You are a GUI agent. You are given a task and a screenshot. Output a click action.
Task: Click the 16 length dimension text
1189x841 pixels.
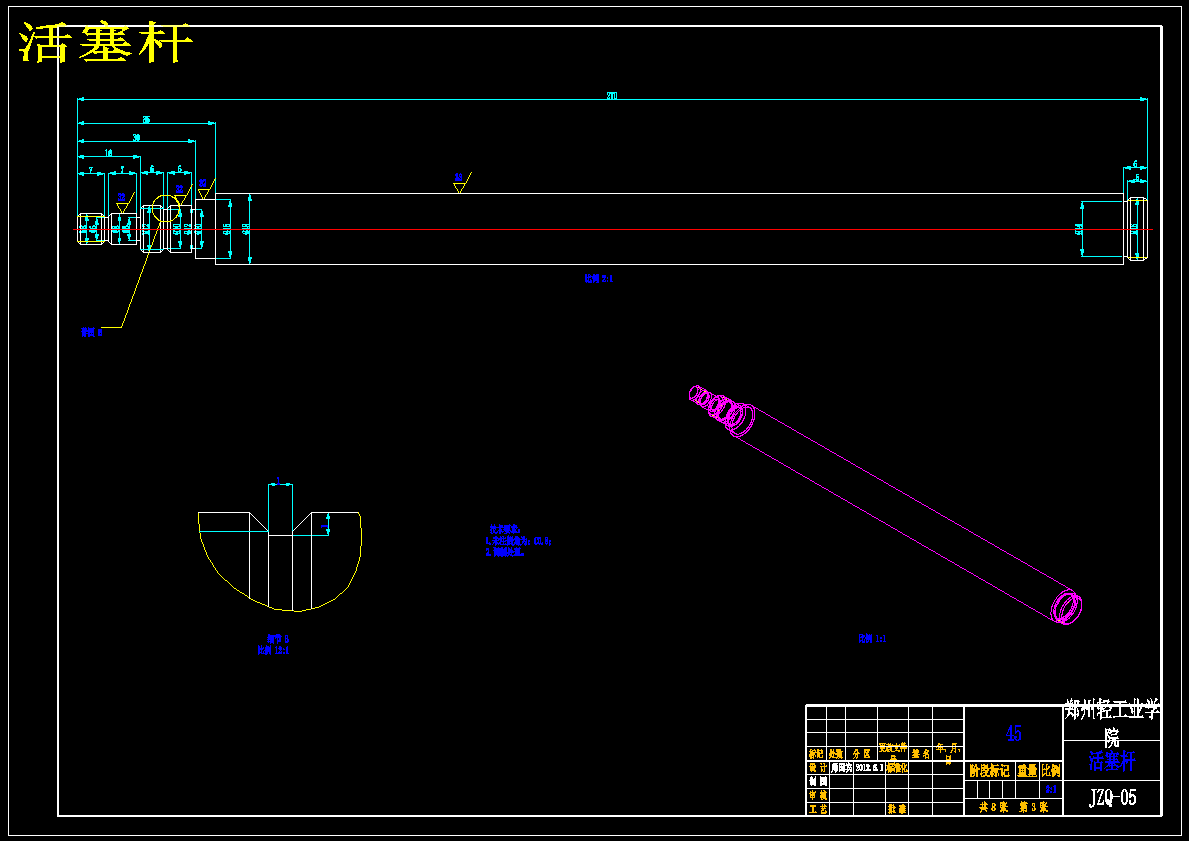[108, 153]
